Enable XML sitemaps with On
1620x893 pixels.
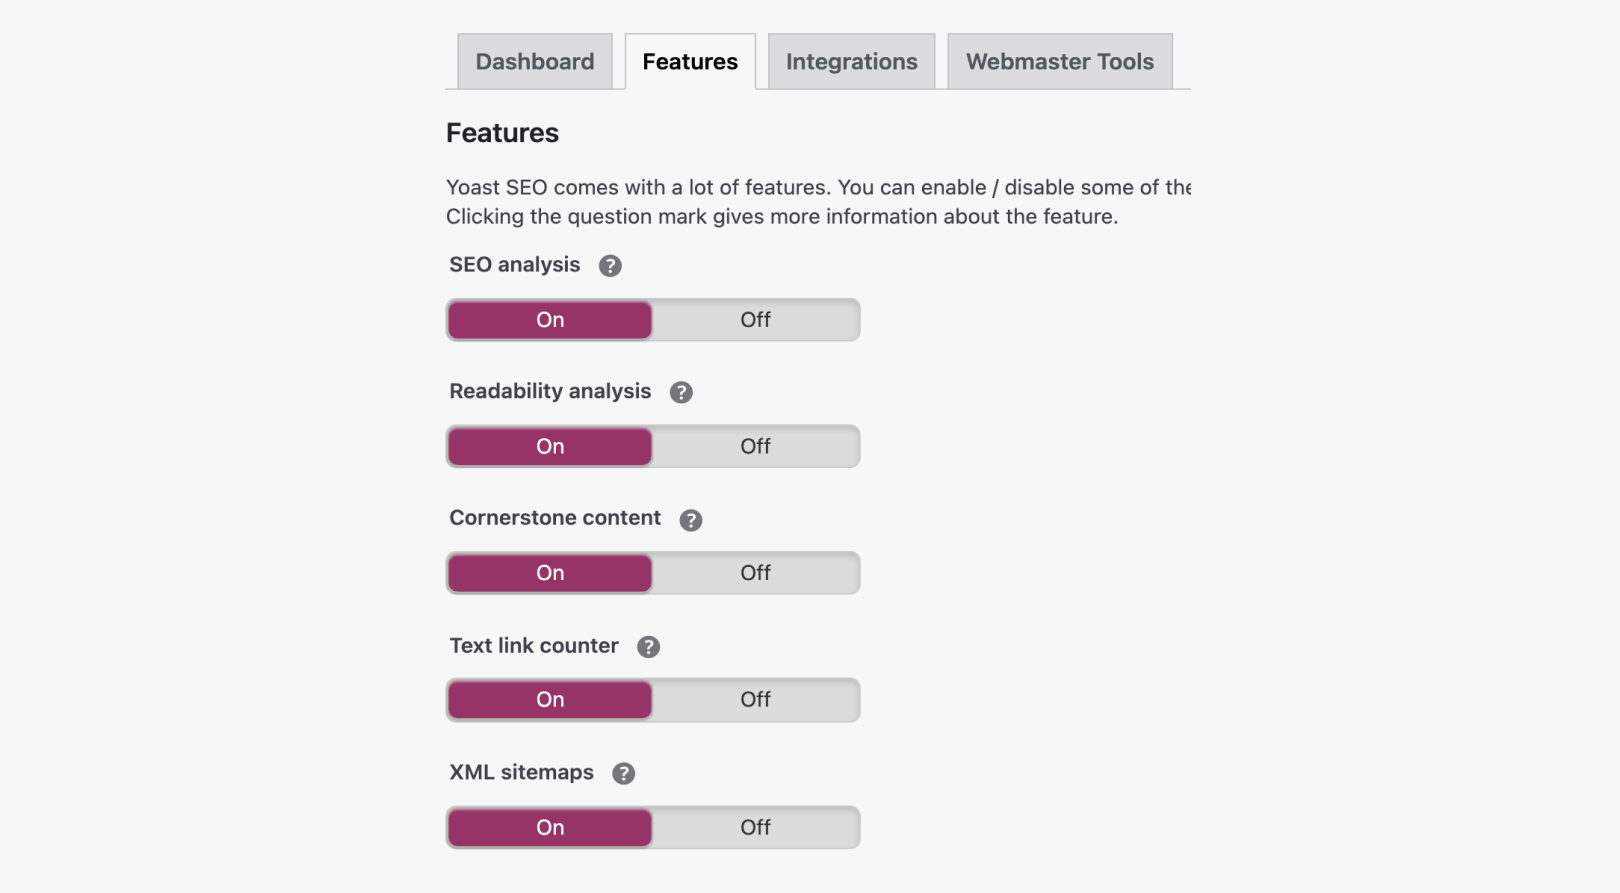(x=550, y=828)
